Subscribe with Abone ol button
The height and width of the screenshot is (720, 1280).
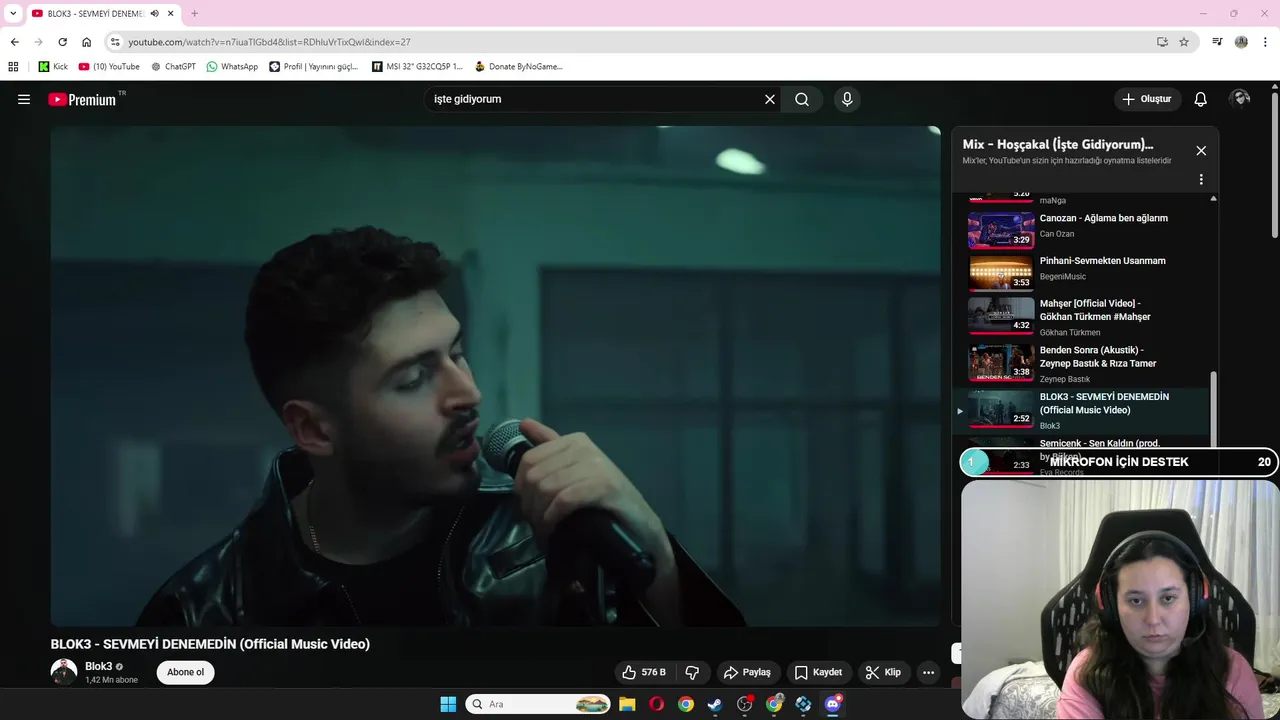(185, 672)
